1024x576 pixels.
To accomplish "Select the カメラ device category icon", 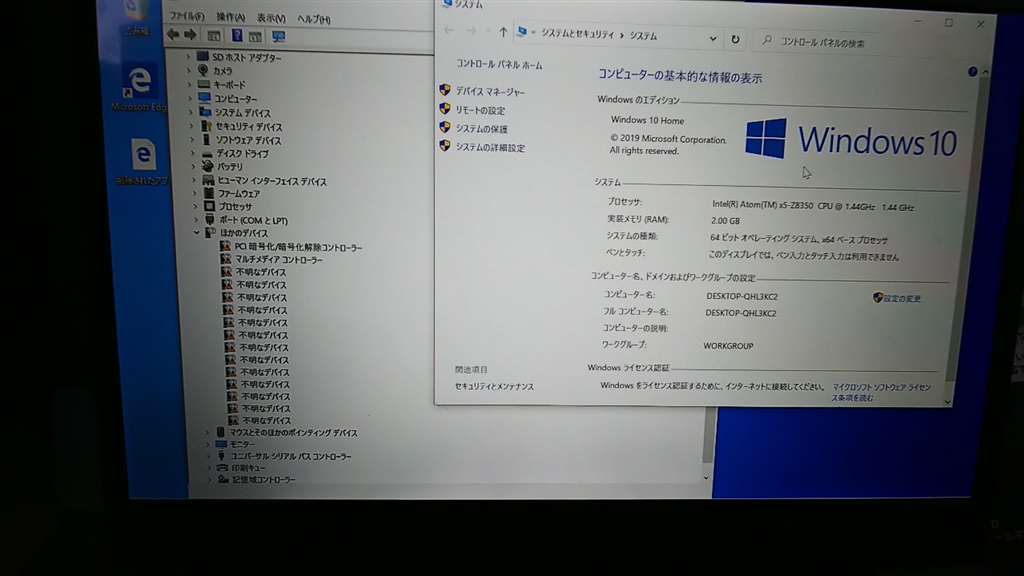I will pos(203,71).
